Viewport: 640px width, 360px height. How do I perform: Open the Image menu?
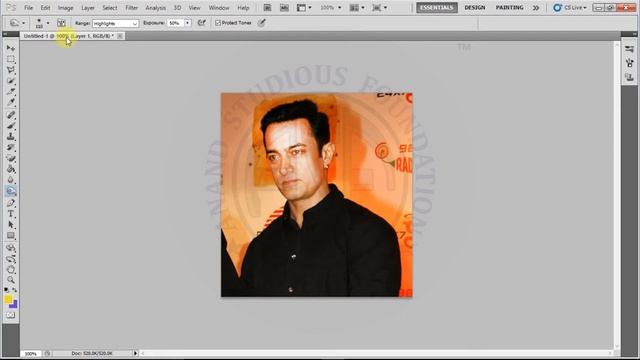[x=65, y=8]
